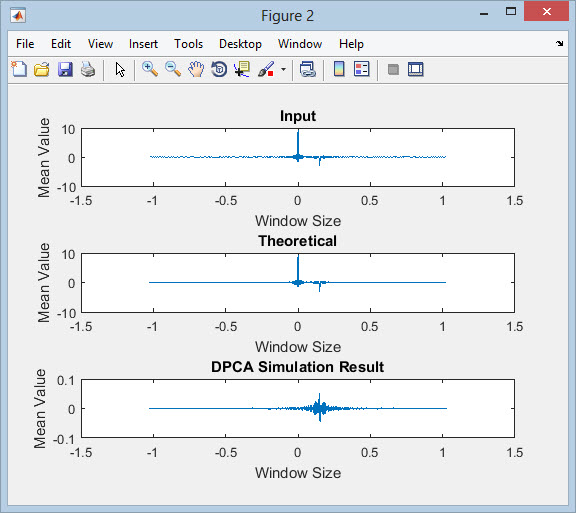The height and width of the screenshot is (513, 576).
Task: Open the Tools menu
Action: pyautogui.click(x=188, y=44)
